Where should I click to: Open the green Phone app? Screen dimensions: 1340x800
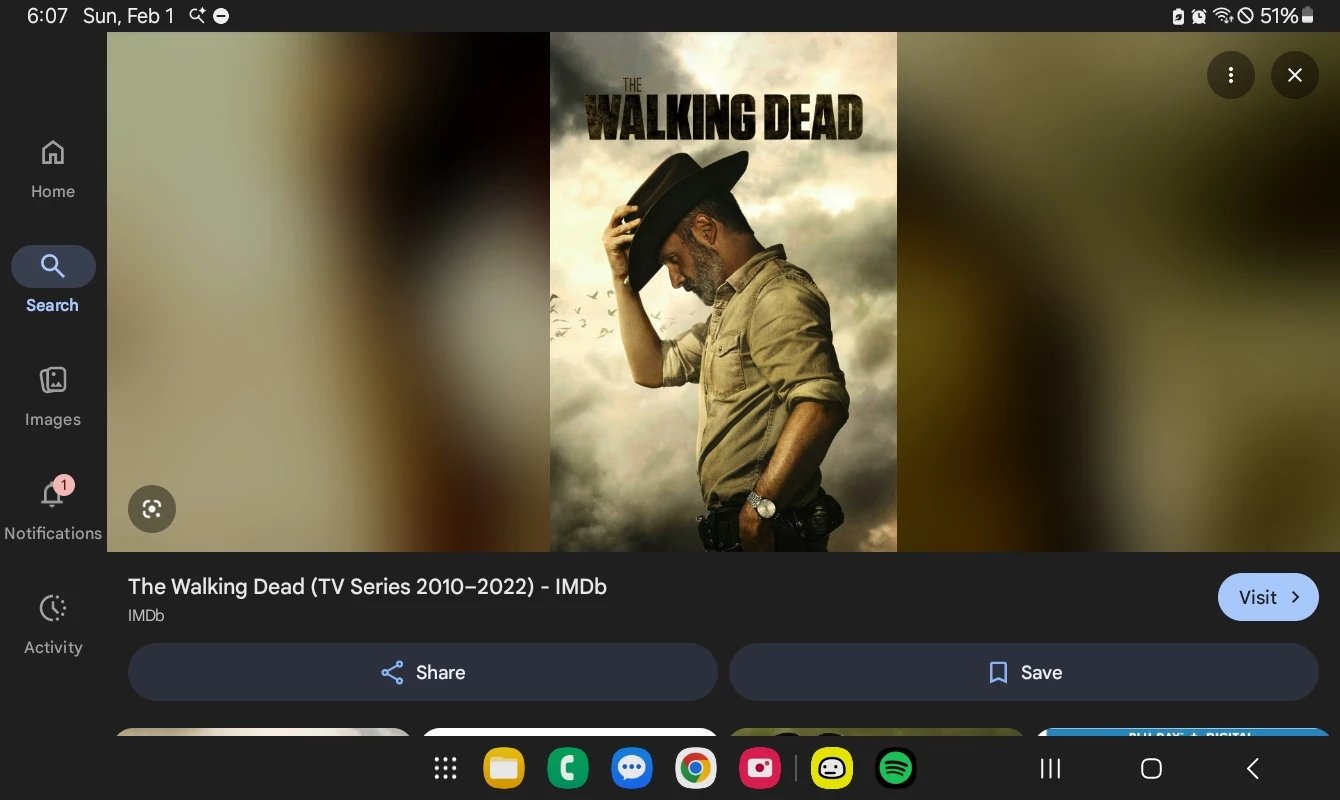pyautogui.click(x=568, y=768)
